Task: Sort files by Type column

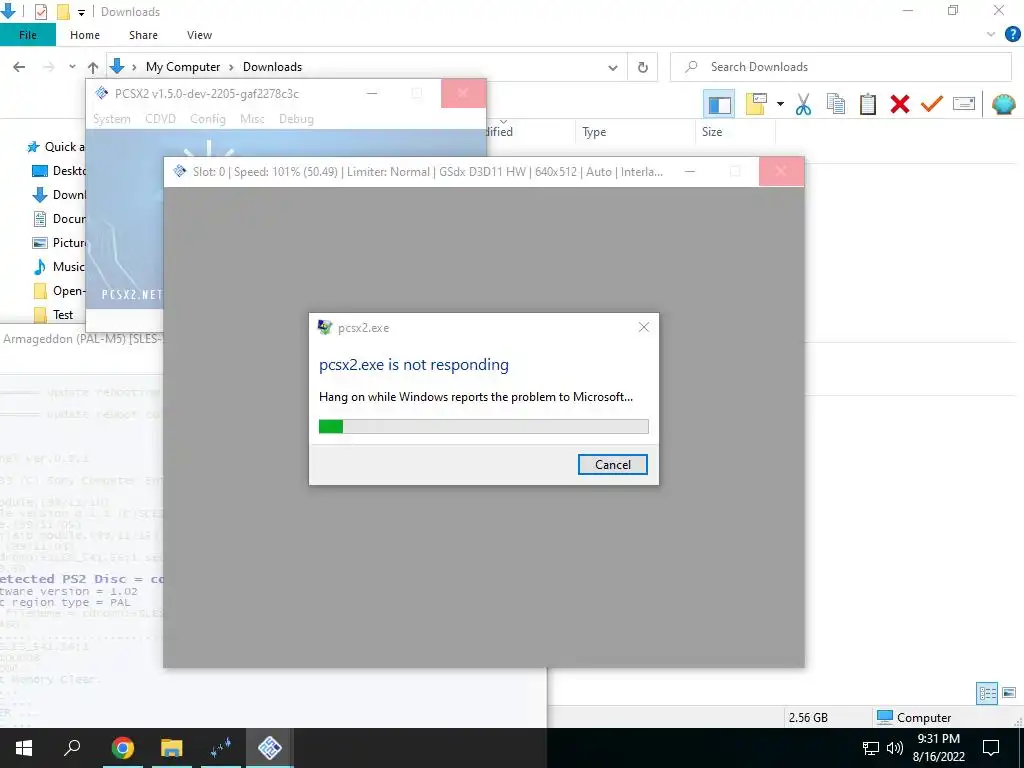Action: pos(594,132)
